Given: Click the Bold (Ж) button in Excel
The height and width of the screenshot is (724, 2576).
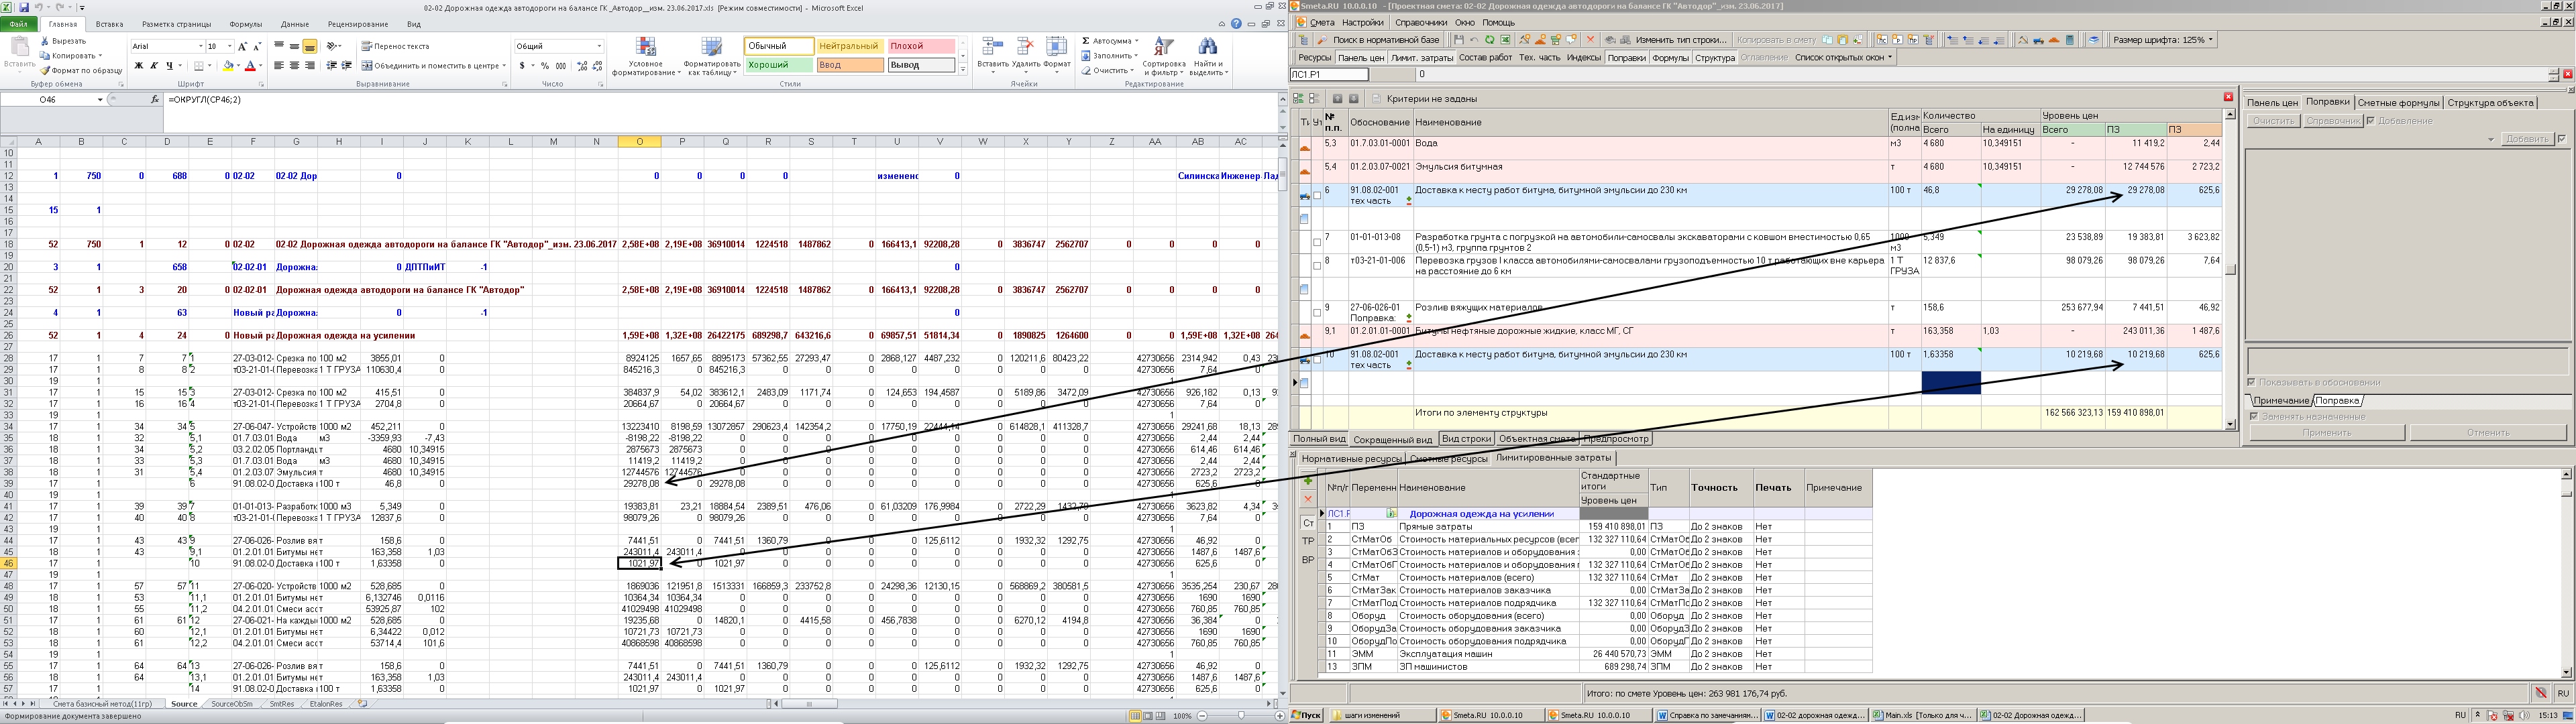Looking at the screenshot, I should 139,66.
